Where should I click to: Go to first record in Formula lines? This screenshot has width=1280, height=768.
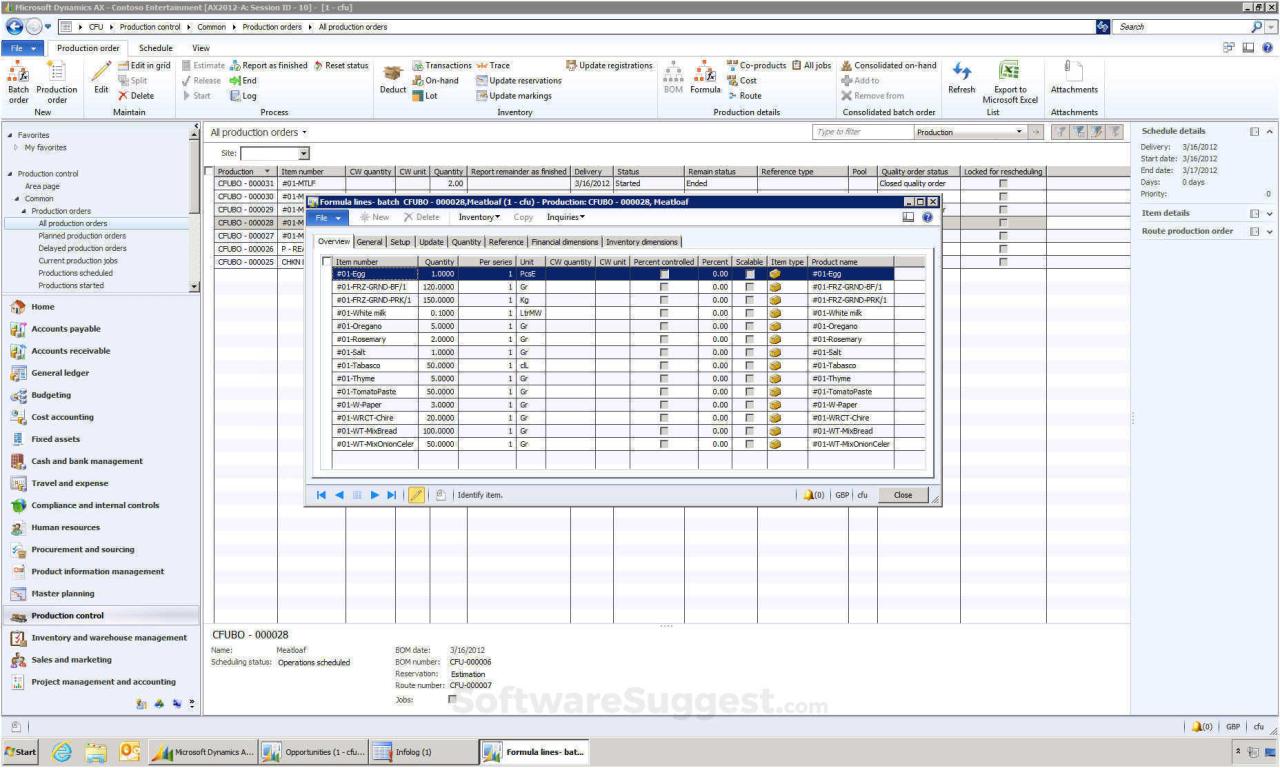pos(322,495)
